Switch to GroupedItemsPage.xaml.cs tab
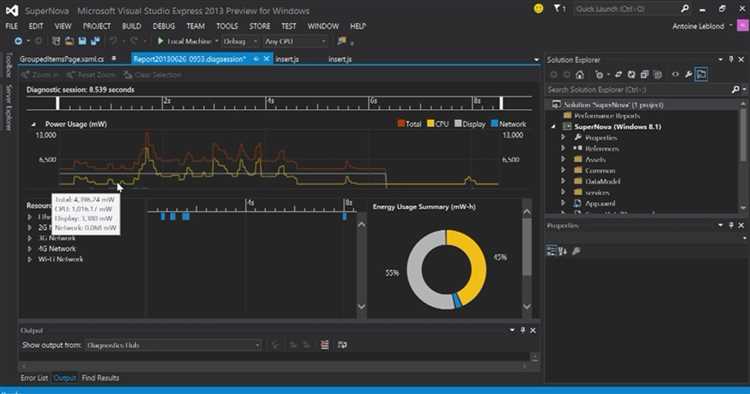Viewport: 750px width, 394px height. click(62, 59)
